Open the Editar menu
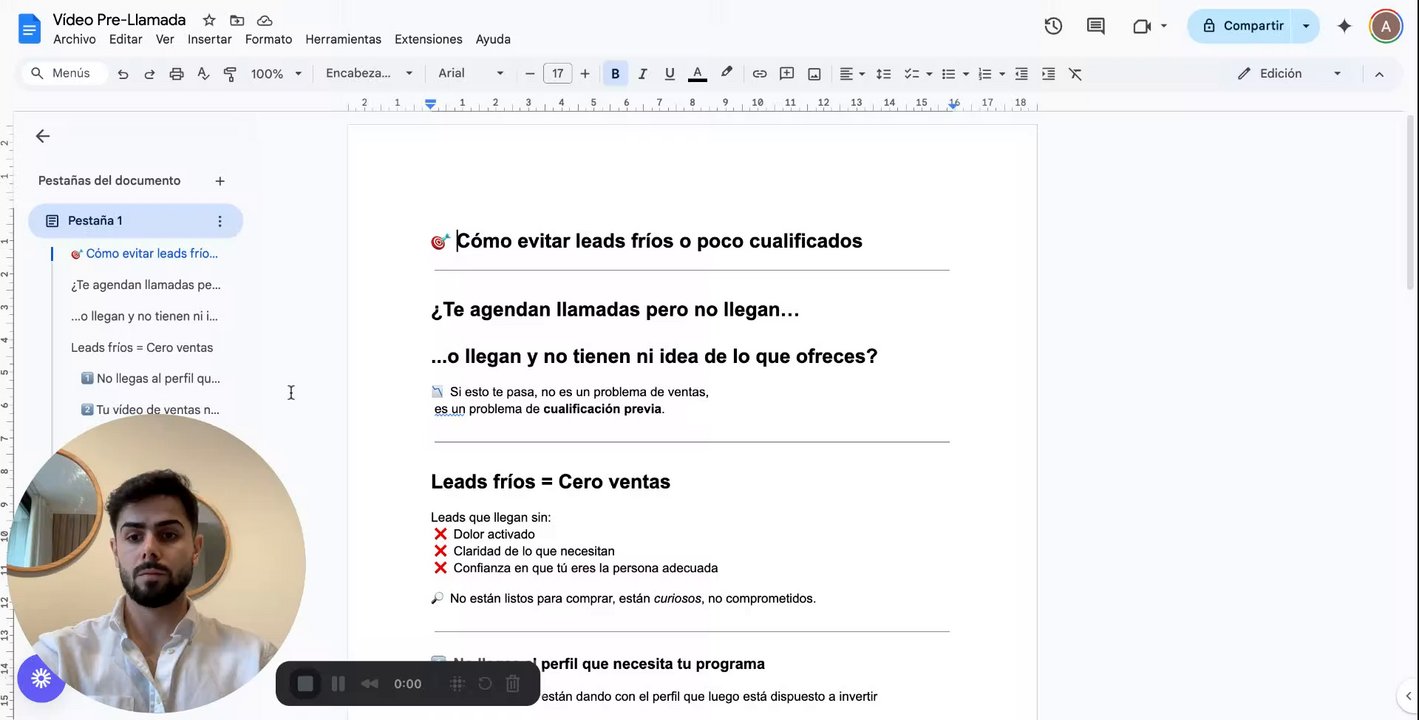 tap(125, 39)
